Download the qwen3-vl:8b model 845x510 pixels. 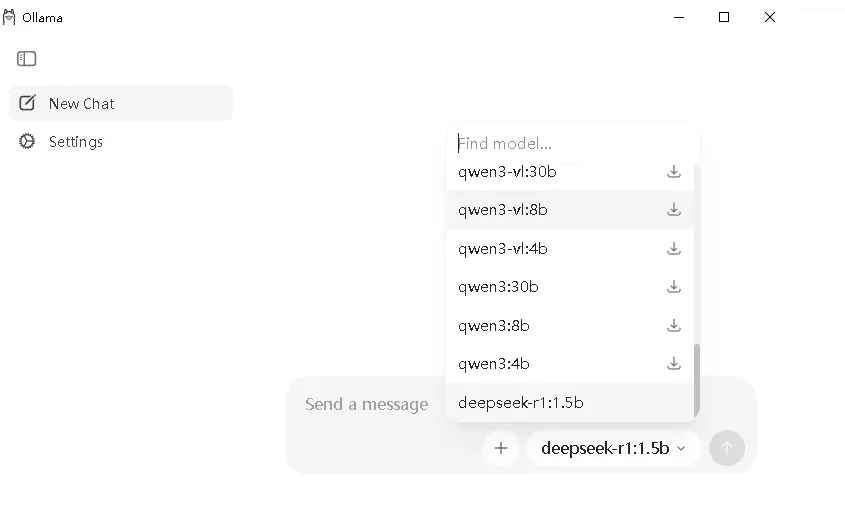[674, 210]
